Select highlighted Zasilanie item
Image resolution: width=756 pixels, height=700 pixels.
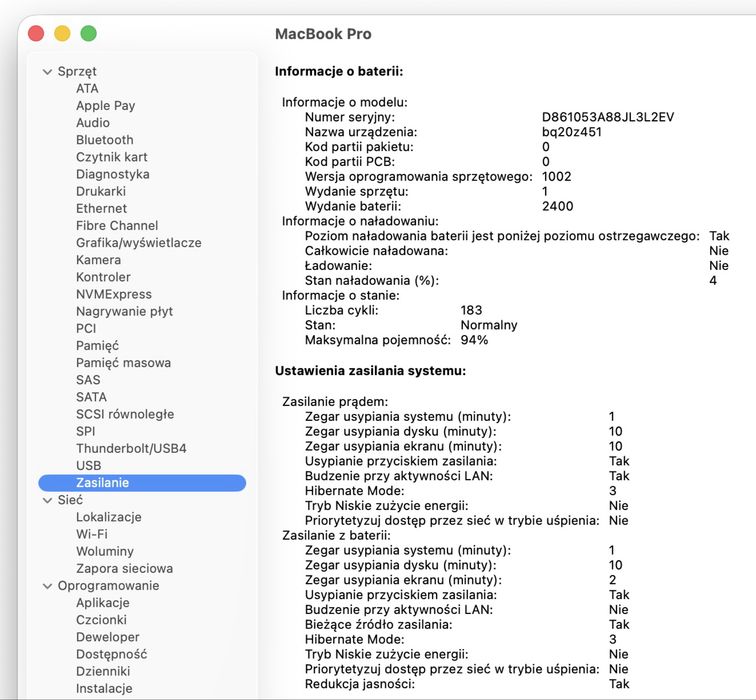[142, 483]
